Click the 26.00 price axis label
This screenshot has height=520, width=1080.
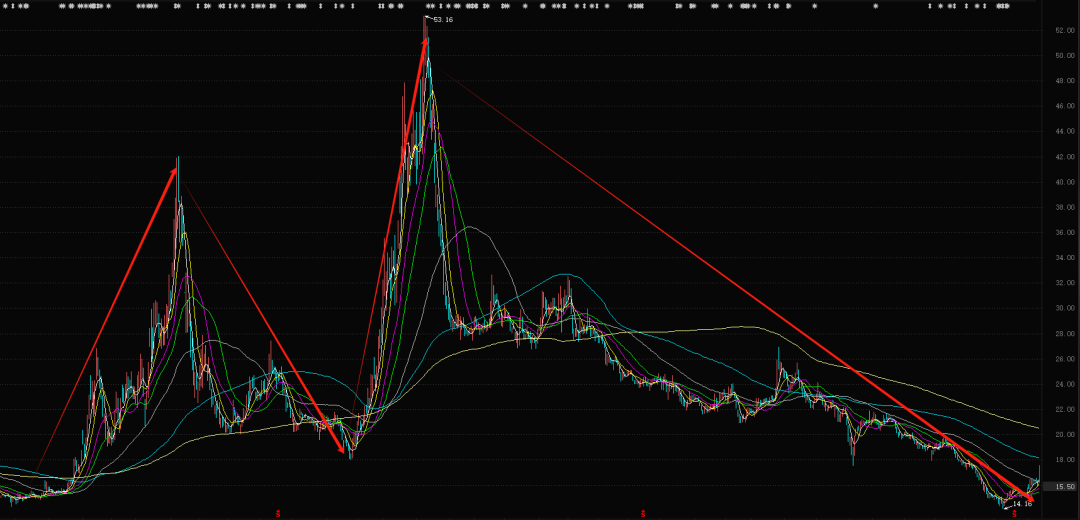click(1065, 359)
